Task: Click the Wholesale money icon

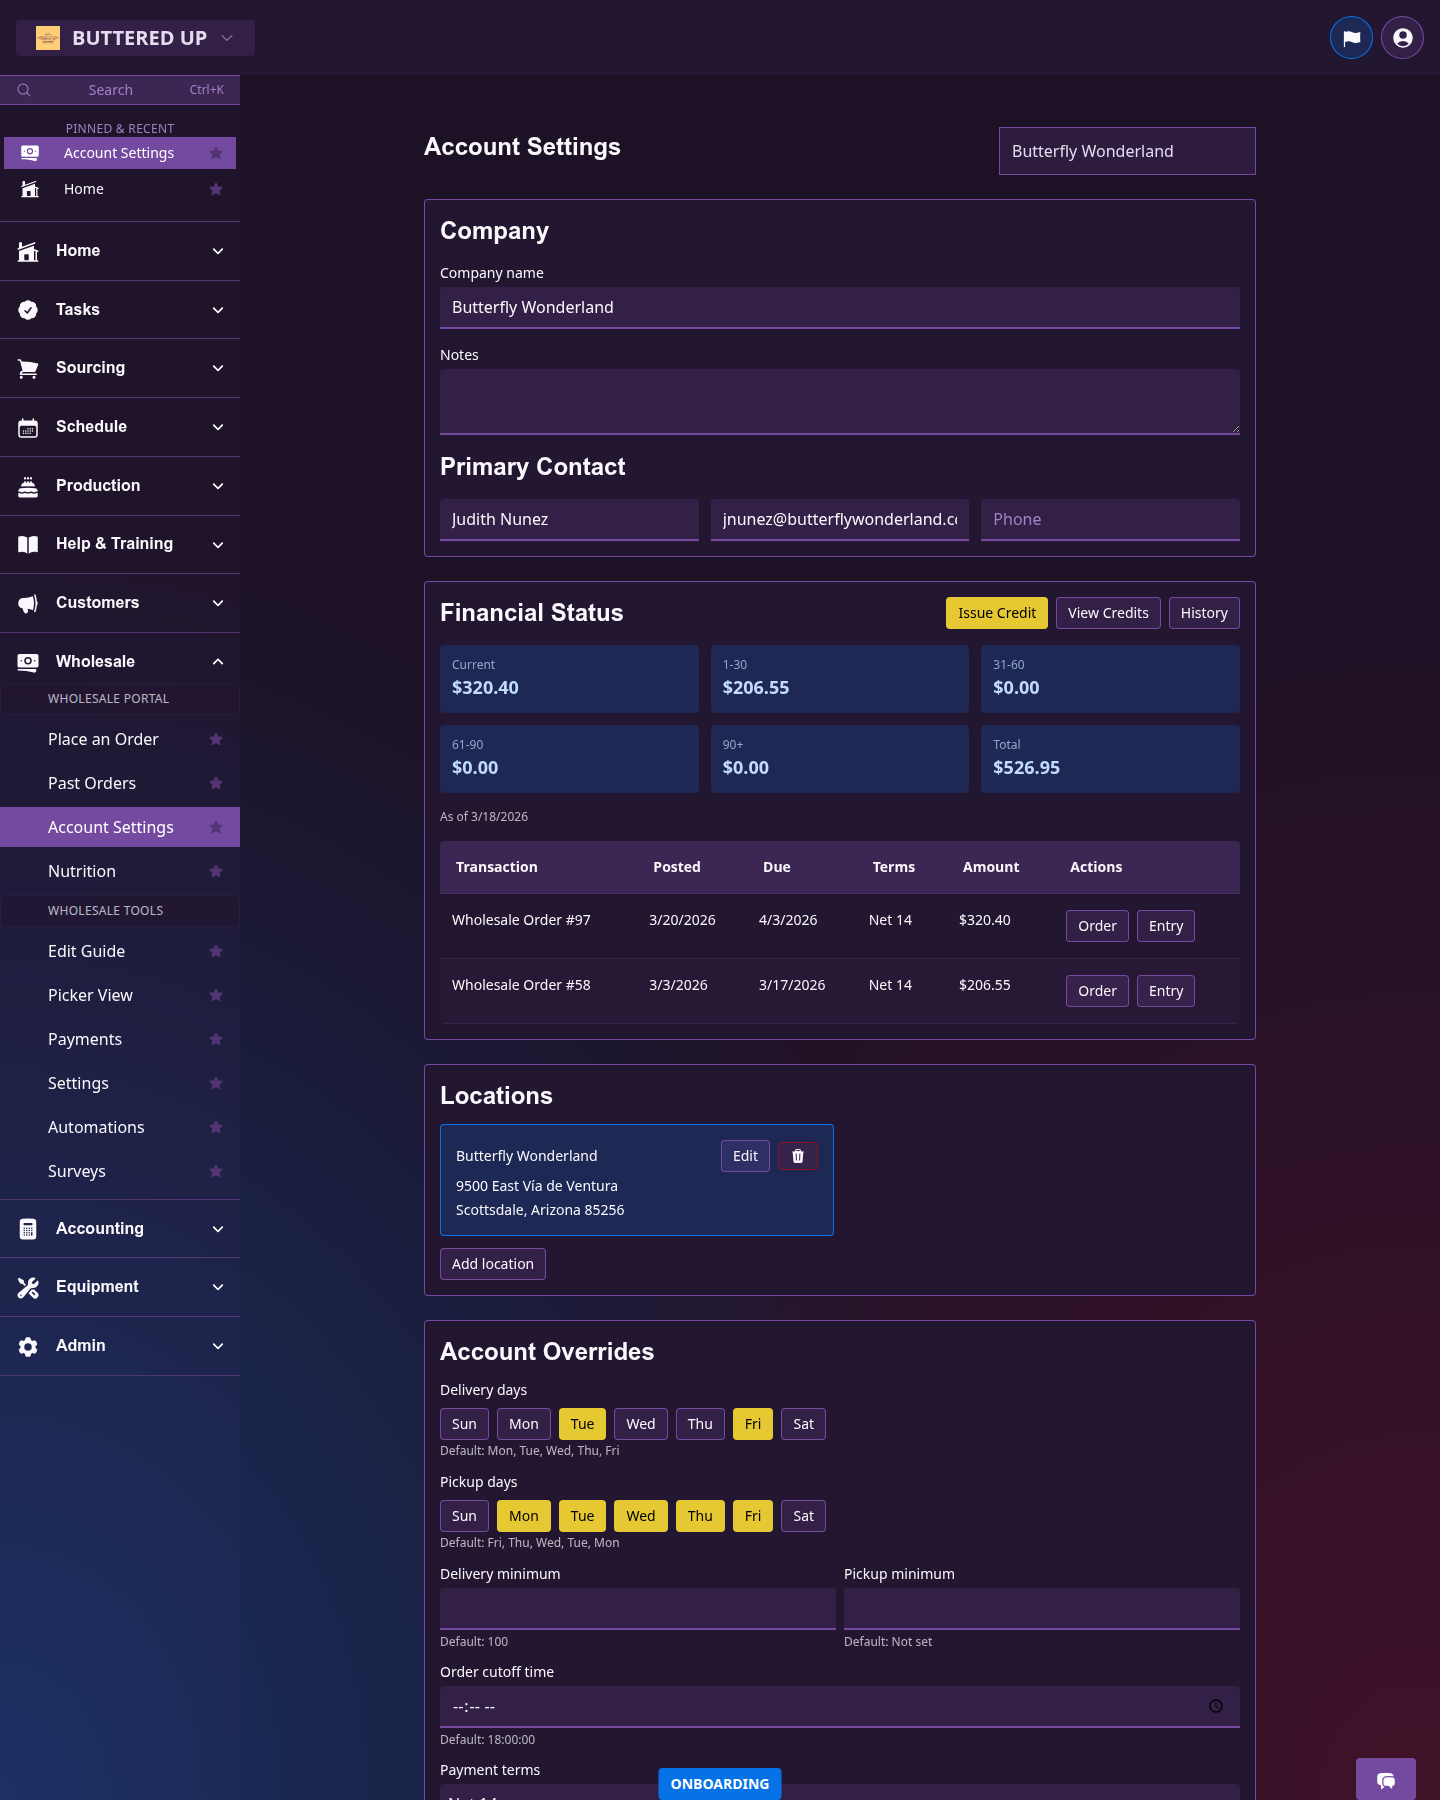Action: coord(28,662)
